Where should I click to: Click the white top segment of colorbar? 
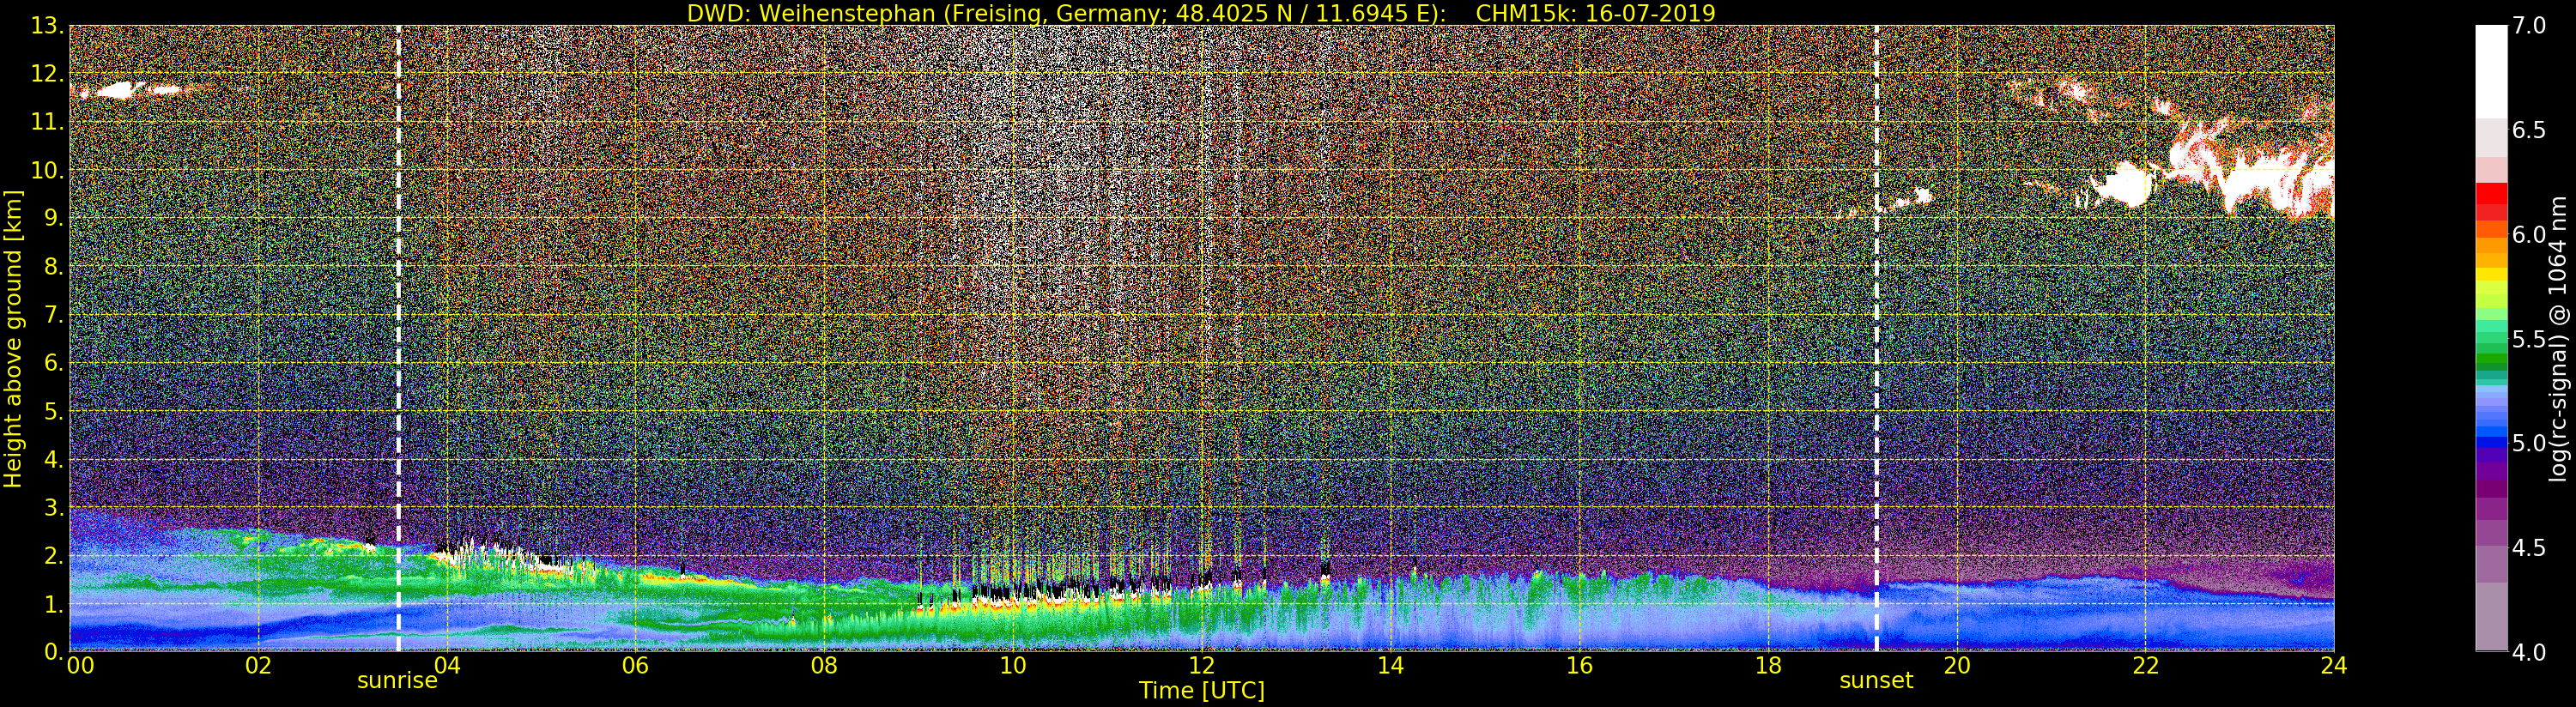pyautogui.click(x=2491, y=72)
